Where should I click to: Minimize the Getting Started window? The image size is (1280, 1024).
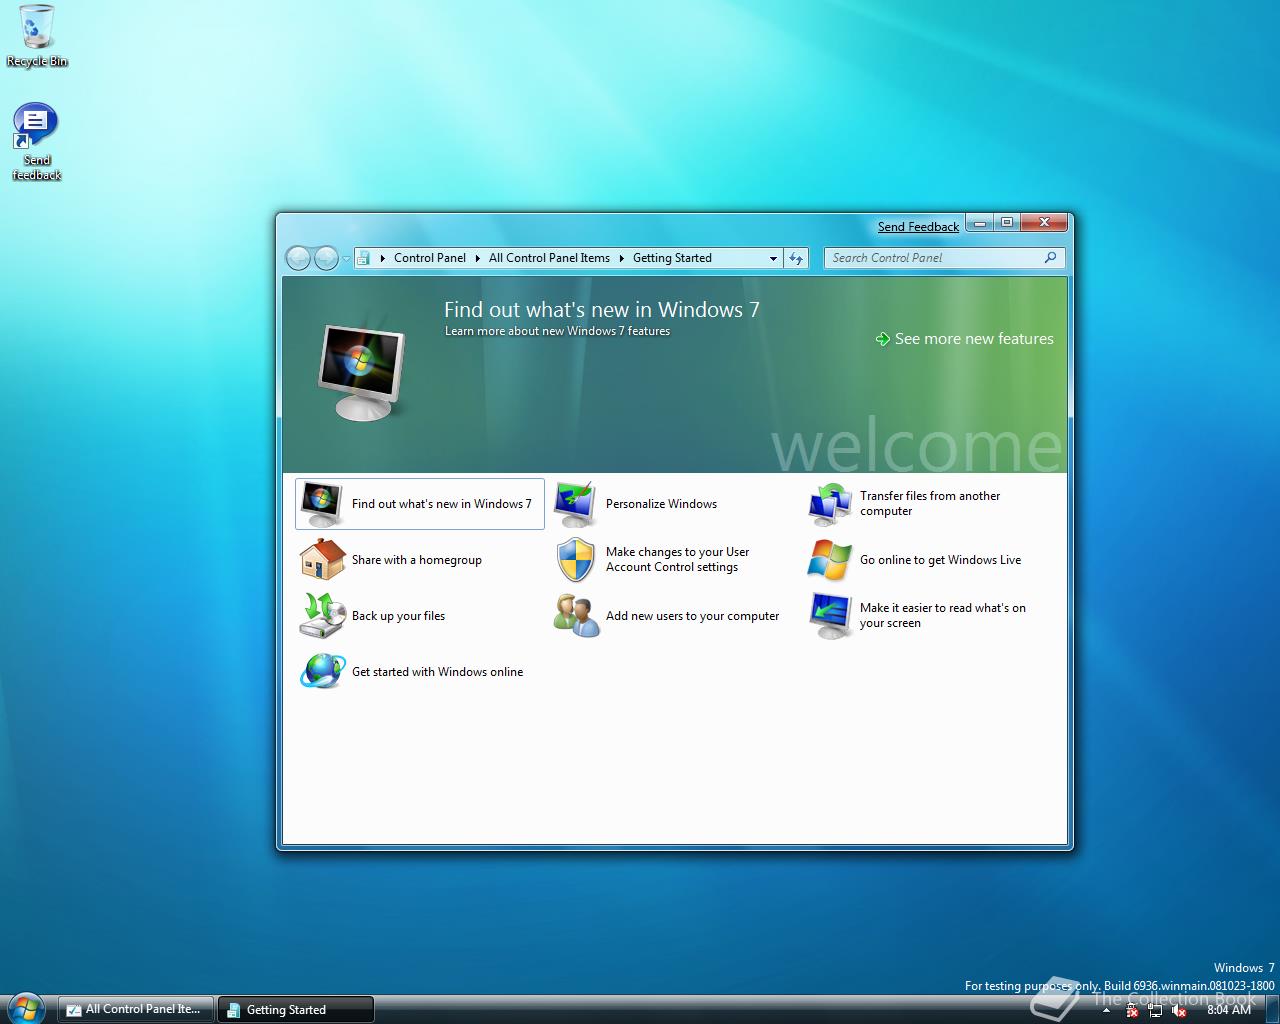(x=981, y=223)
